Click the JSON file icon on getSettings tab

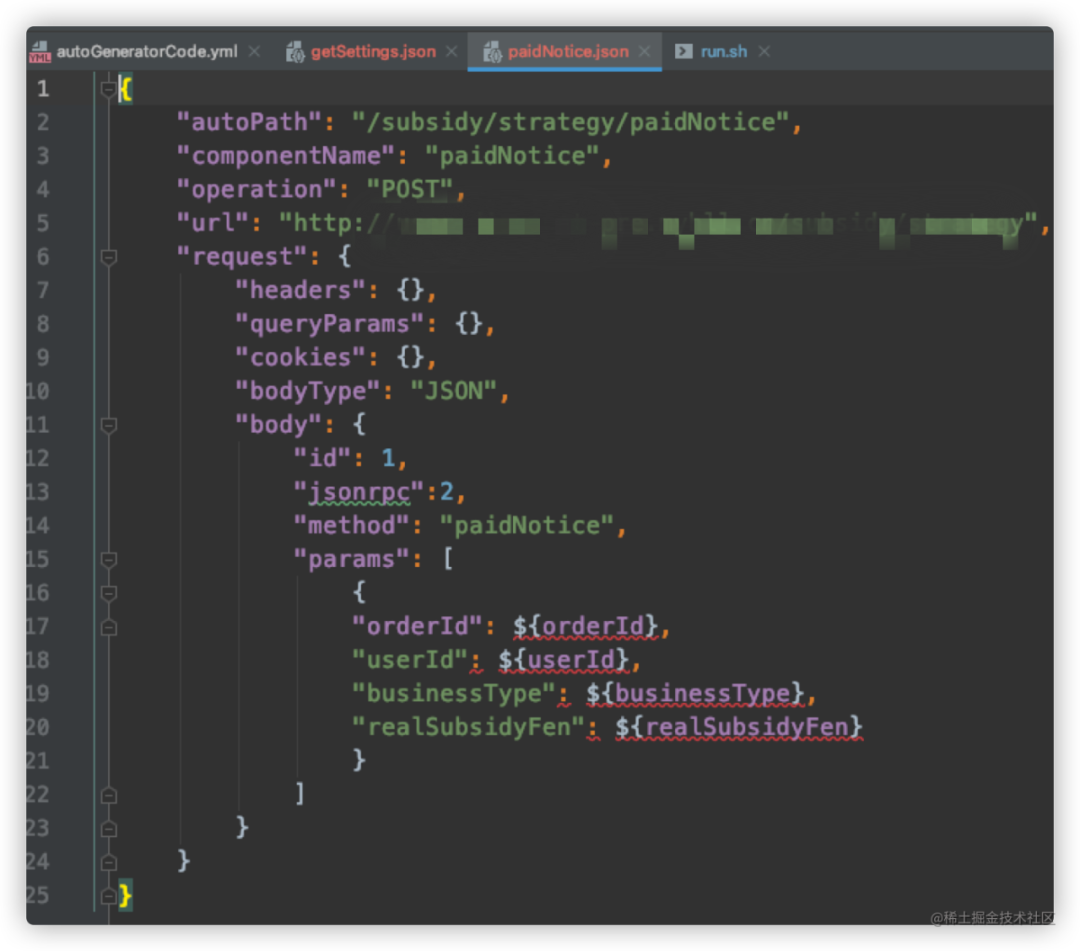295,52
